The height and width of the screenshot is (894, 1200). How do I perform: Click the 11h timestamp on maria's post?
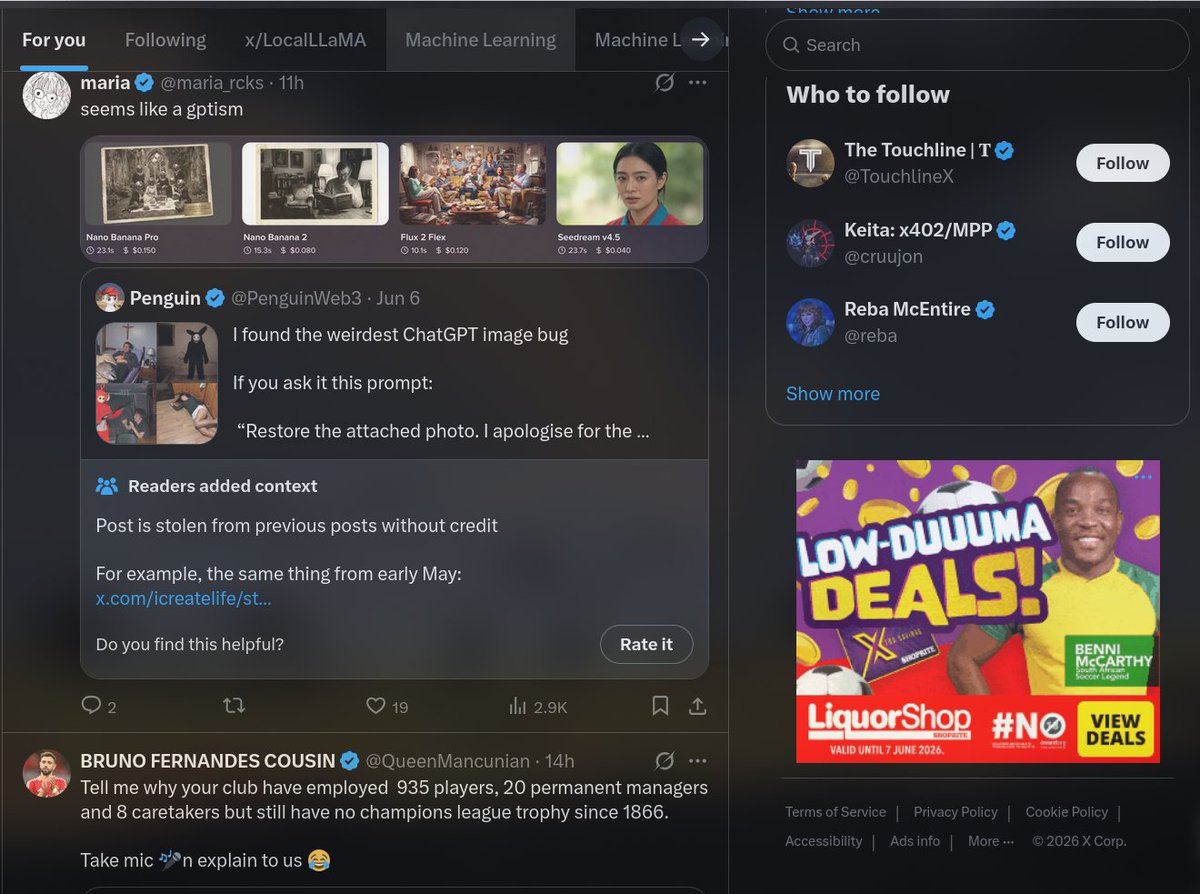[291, 82]
